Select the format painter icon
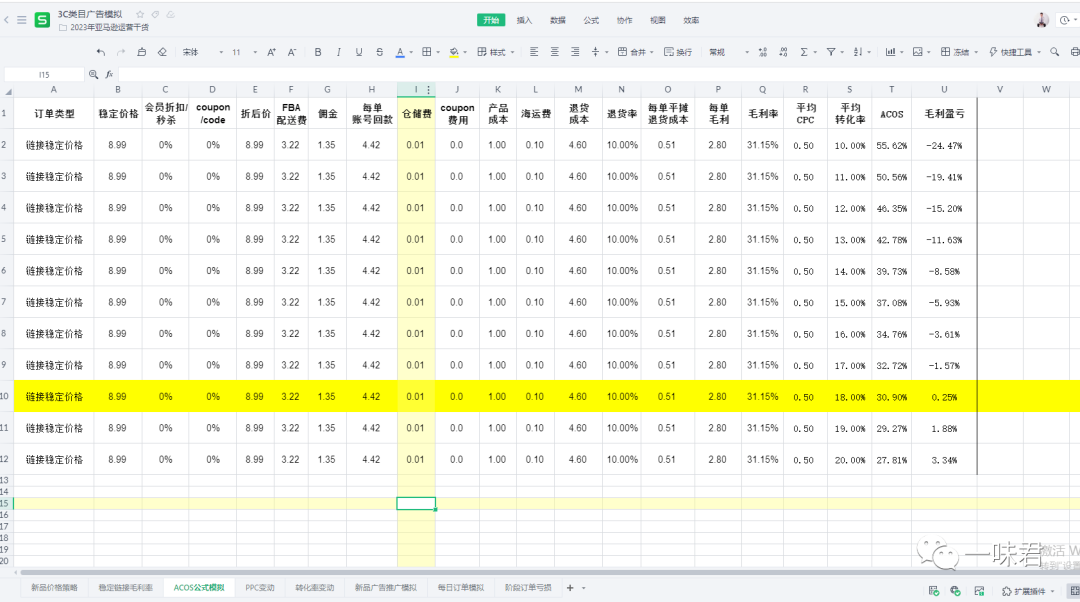This screenshot has height=602, width=1080. pyautogui.click(x=141, y=52)
